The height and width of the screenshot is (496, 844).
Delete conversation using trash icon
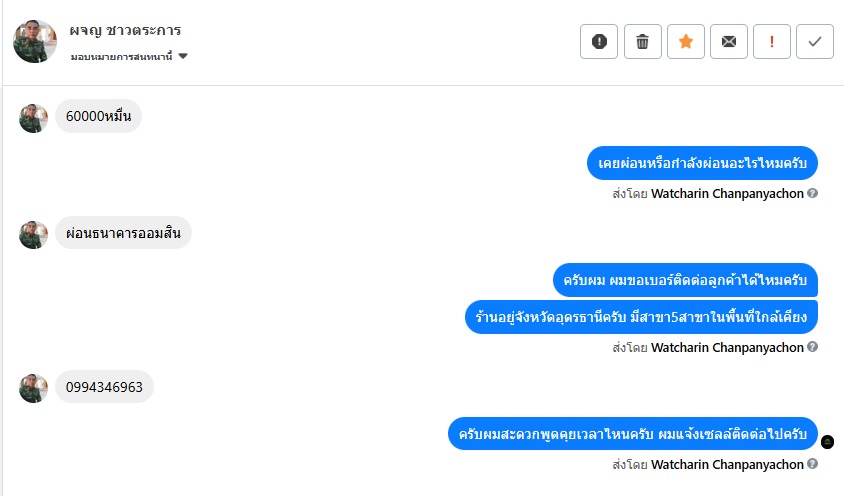coord(642,41)
